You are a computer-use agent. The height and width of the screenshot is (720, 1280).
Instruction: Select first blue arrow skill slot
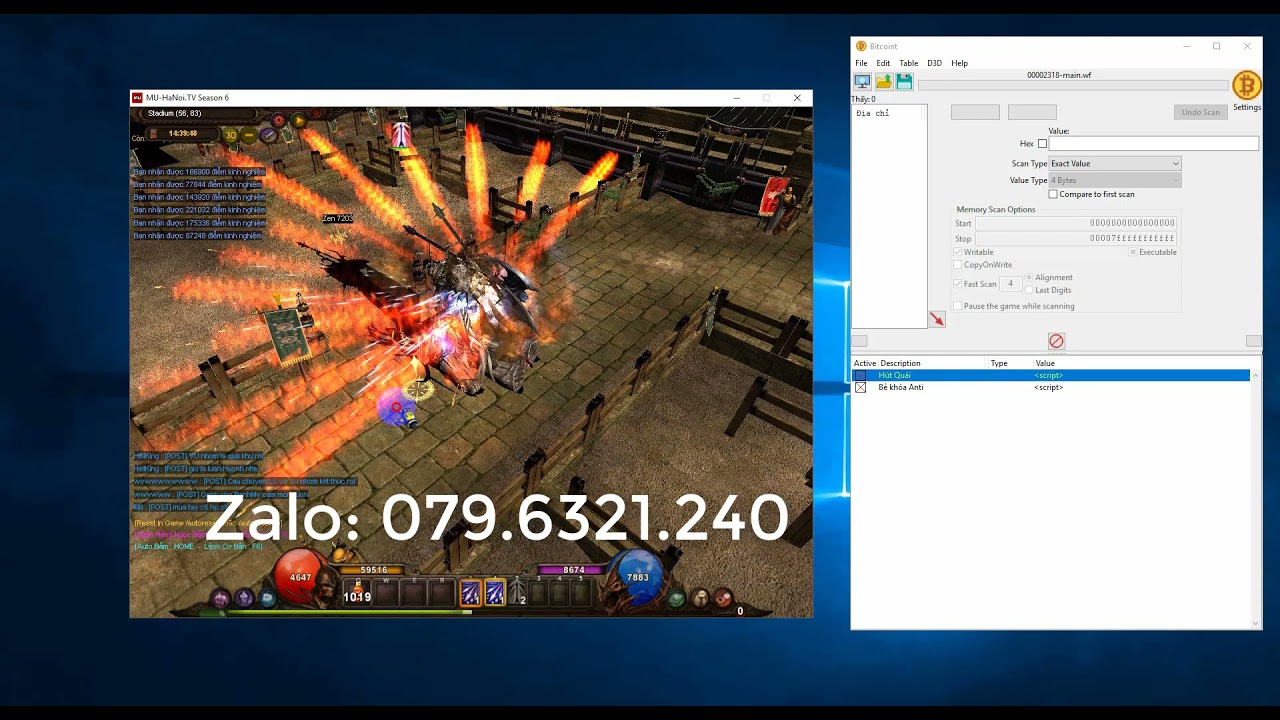pyautogui.click(x=470, y=593)
